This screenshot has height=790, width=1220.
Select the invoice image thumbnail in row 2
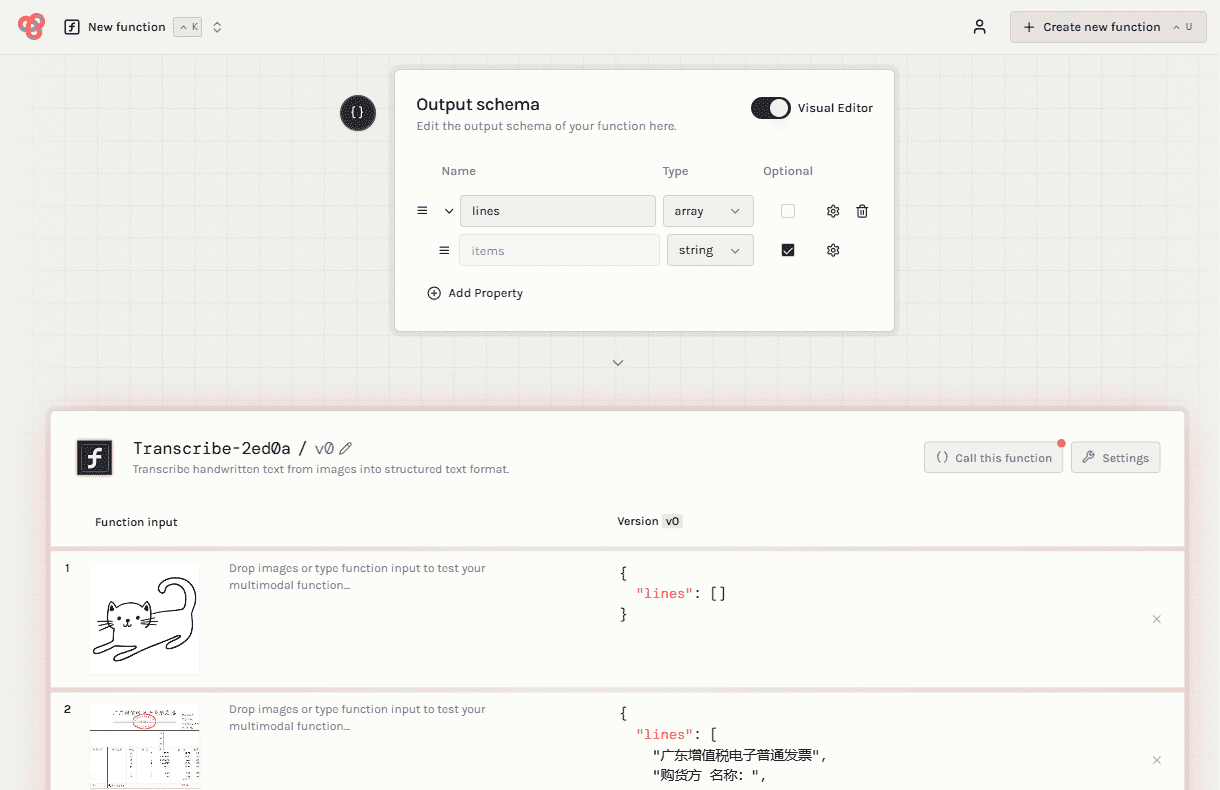(x=144, y=747)
